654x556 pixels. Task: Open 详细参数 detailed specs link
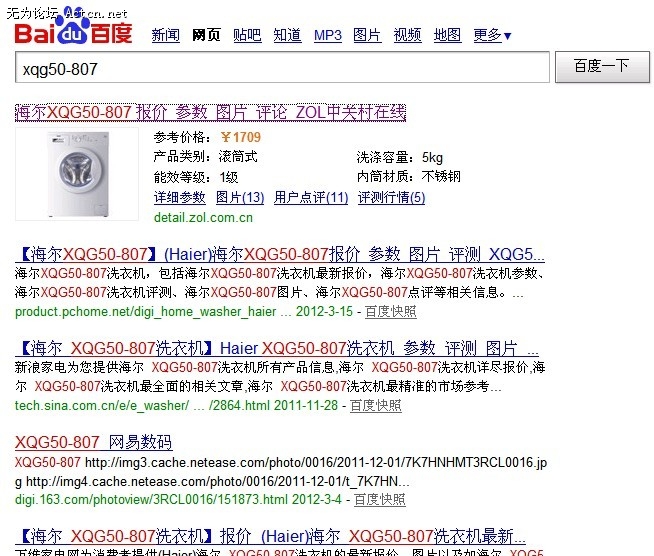tap(179, 198)
